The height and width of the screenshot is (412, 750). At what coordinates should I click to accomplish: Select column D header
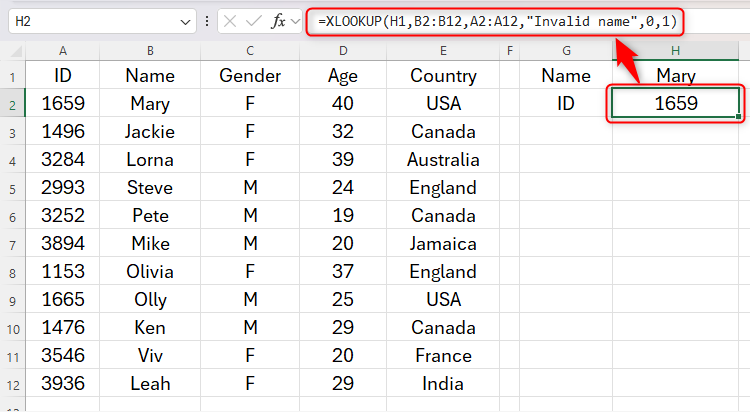click(343, 51)
